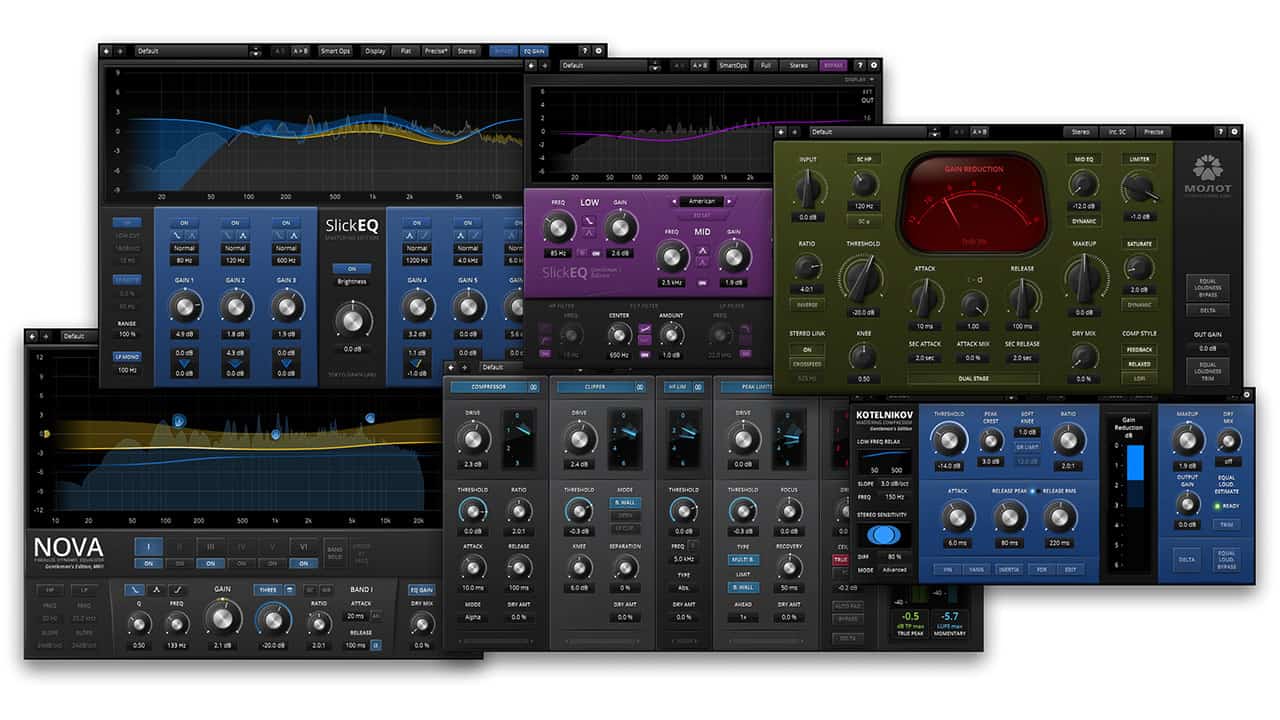
Task: Open the B.WALL mode dropdown in the Clipper module
Action: point(627,503)
